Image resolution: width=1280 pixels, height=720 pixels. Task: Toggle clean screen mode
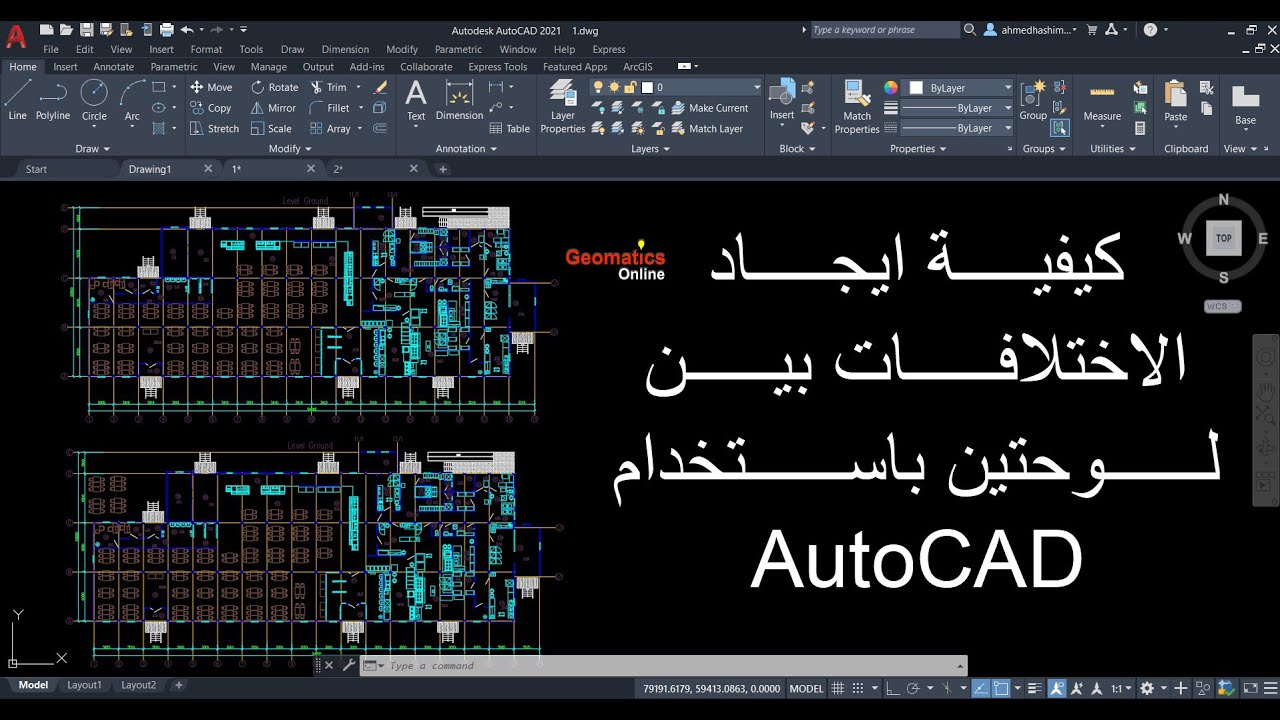point(1250,688)
